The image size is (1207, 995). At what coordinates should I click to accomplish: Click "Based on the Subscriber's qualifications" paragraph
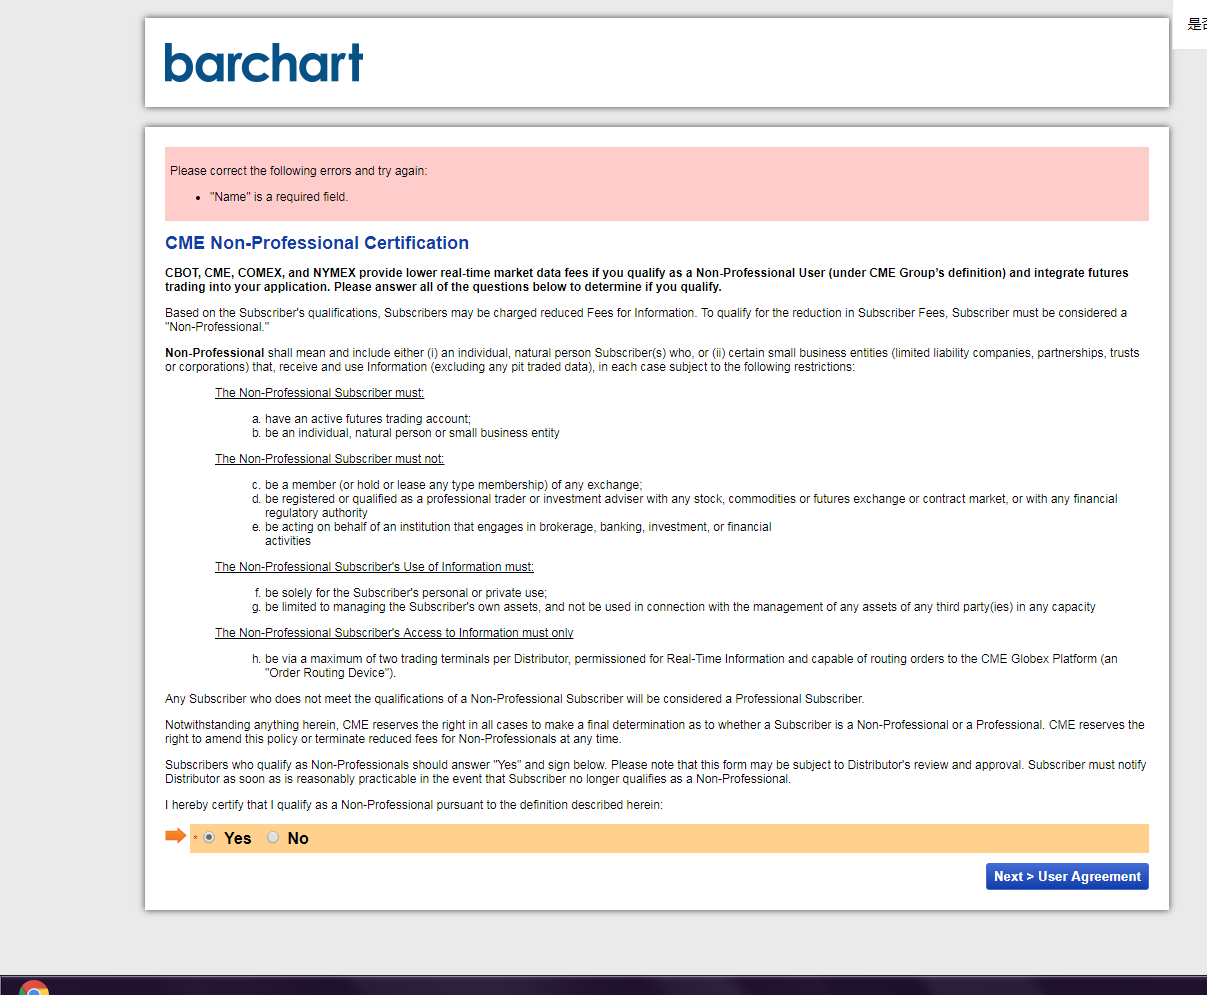point(646,320)
